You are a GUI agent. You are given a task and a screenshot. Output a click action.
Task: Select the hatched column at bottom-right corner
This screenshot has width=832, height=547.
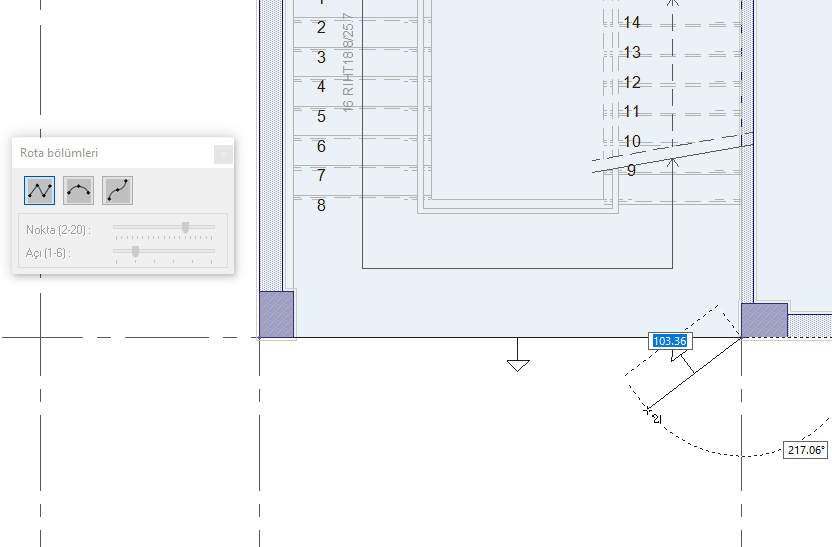click(764, 320)
